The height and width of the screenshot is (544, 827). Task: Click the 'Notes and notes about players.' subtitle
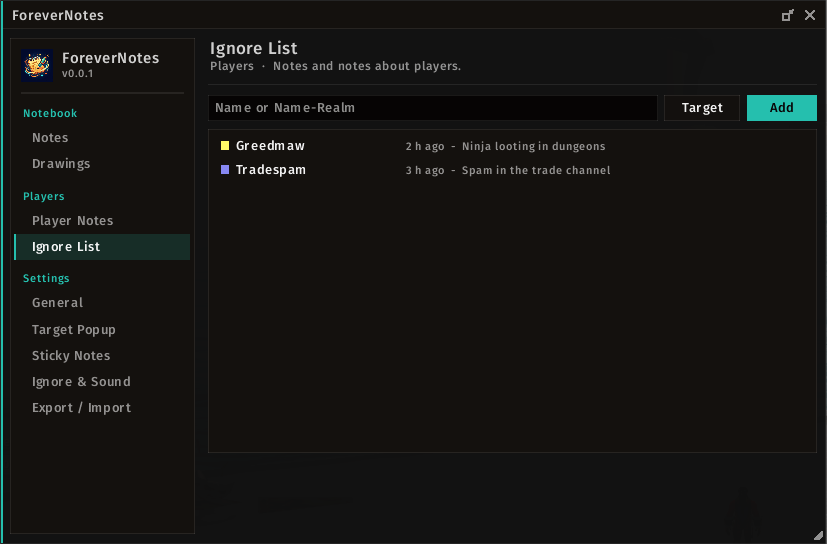(x=367, y=66)
